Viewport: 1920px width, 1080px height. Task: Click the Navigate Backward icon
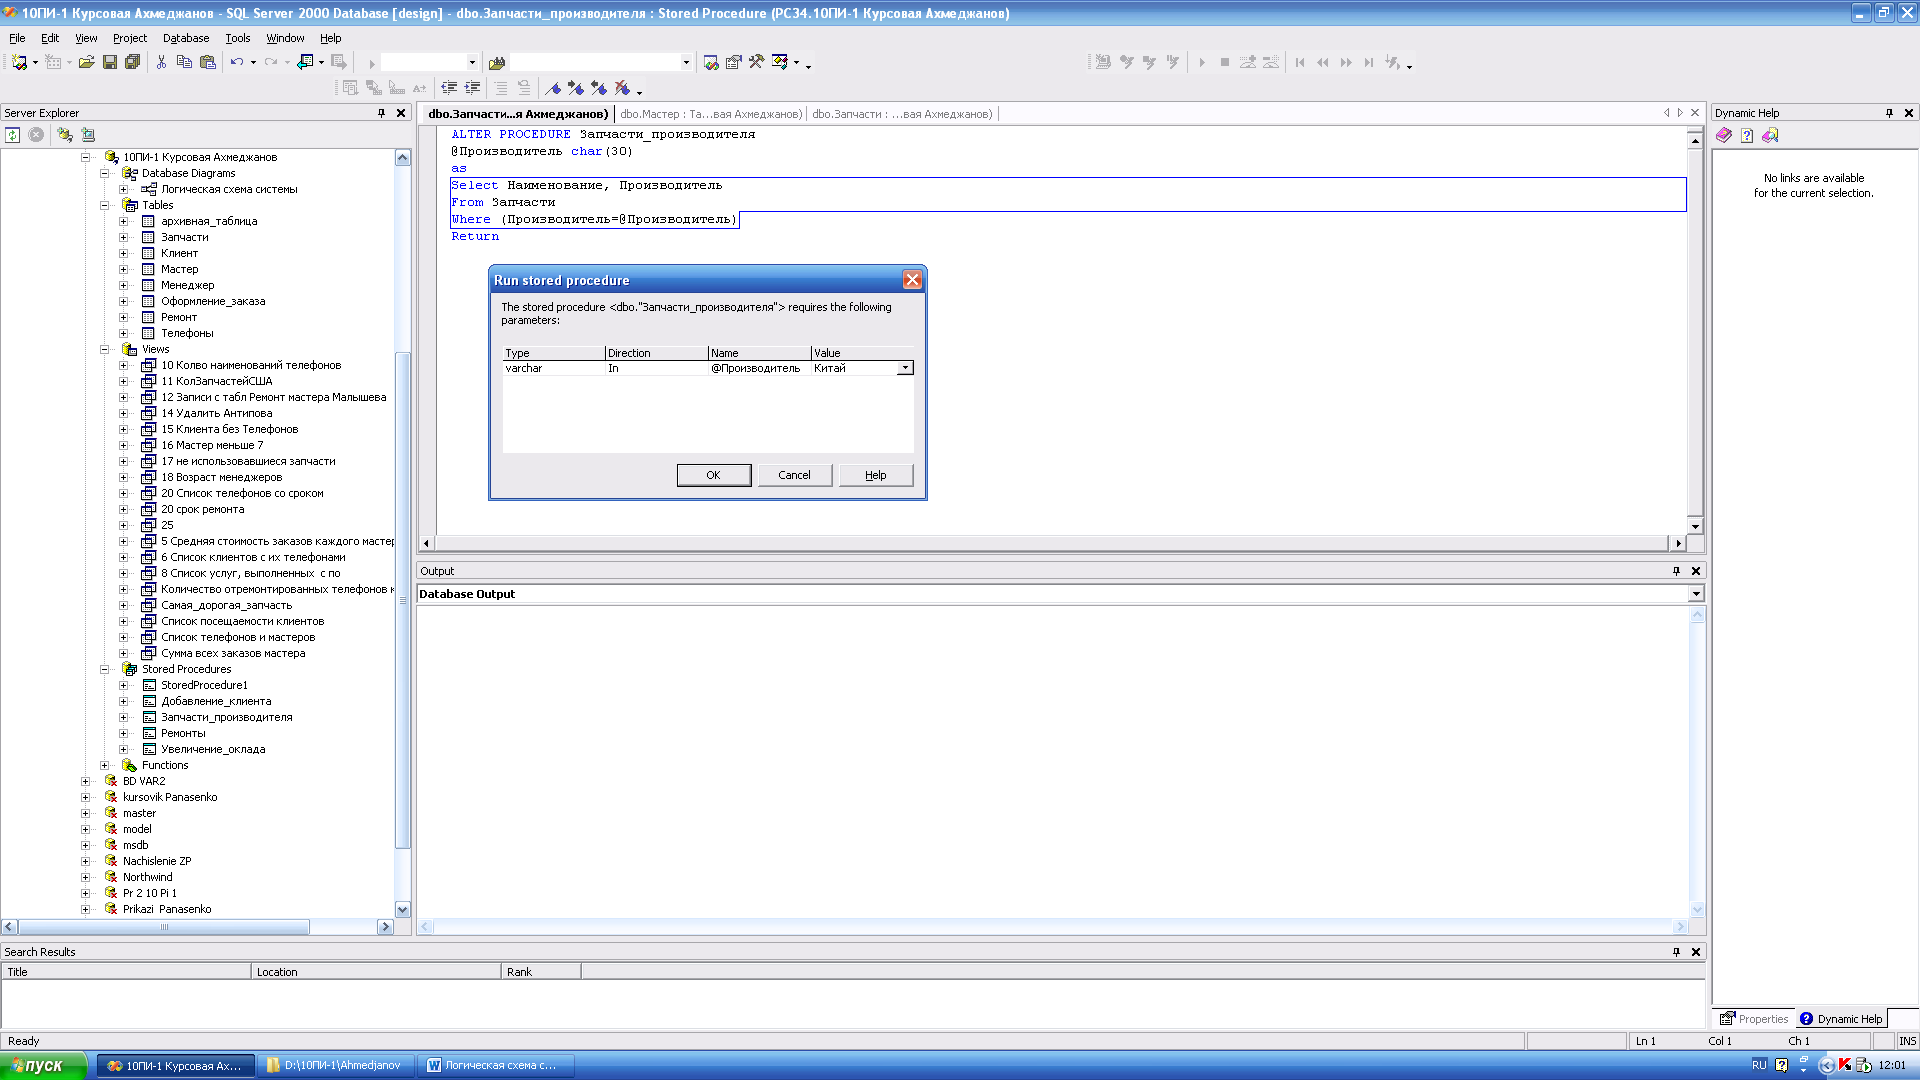click(x=305, y=62)
